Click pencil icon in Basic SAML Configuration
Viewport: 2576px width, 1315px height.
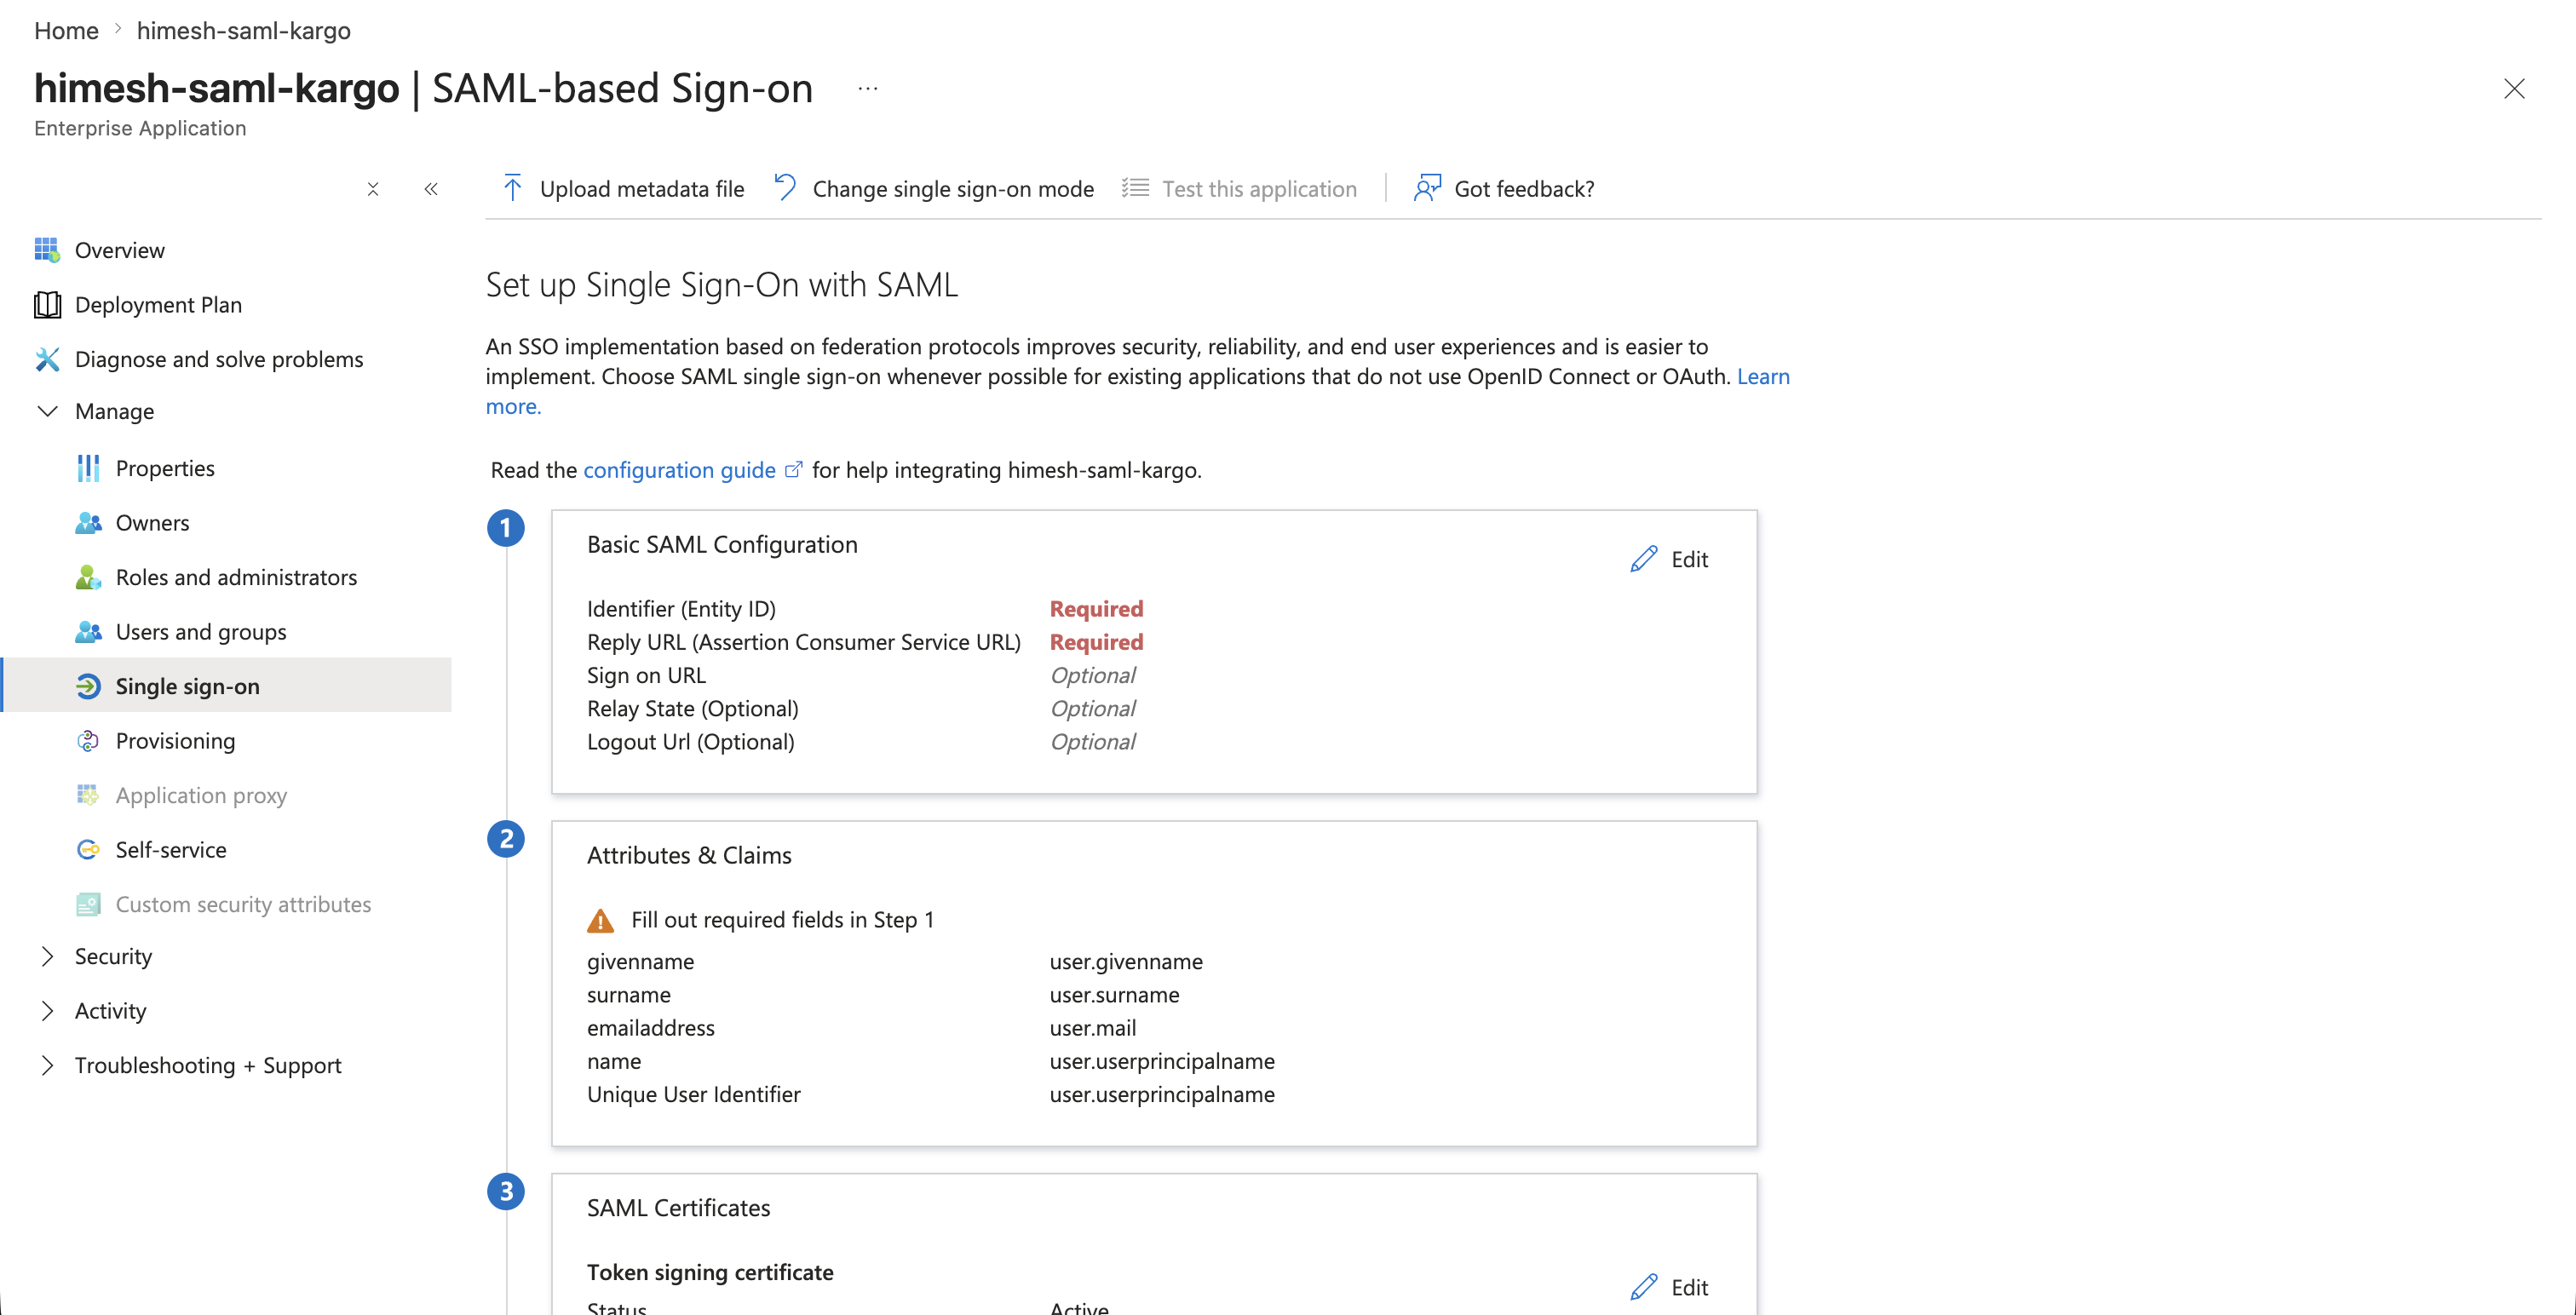(x=1644, y=559)
